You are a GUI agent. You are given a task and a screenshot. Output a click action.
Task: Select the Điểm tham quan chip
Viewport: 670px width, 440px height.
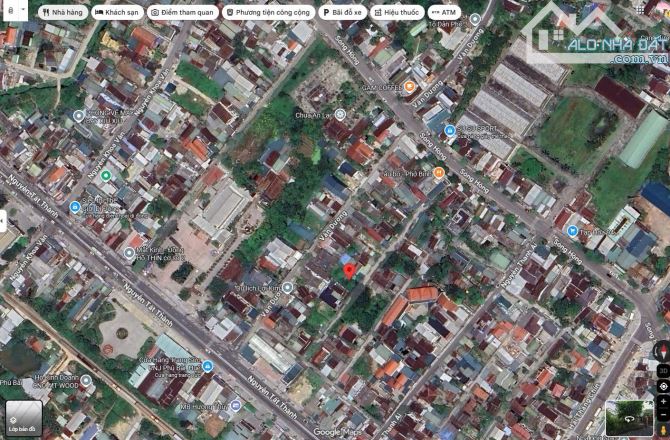pyautogui.click(x=183, y=13)
